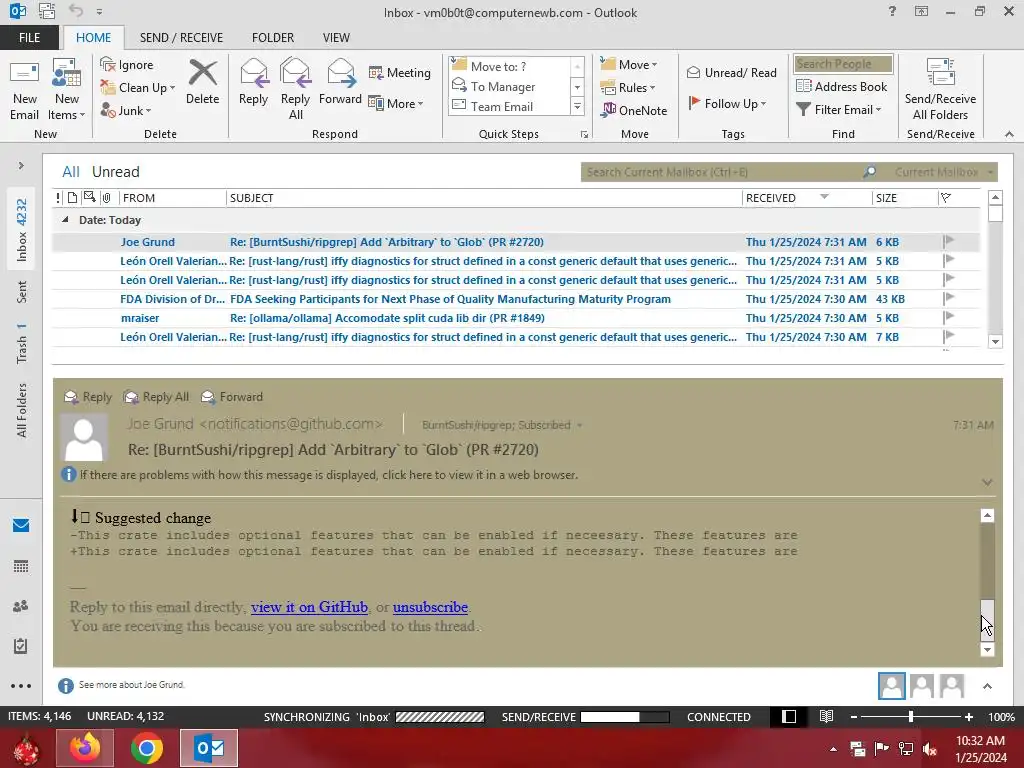This screenshot has width=1024, height=768.
Task: Adjust the zoom slider
Action: tap(910, 716)
